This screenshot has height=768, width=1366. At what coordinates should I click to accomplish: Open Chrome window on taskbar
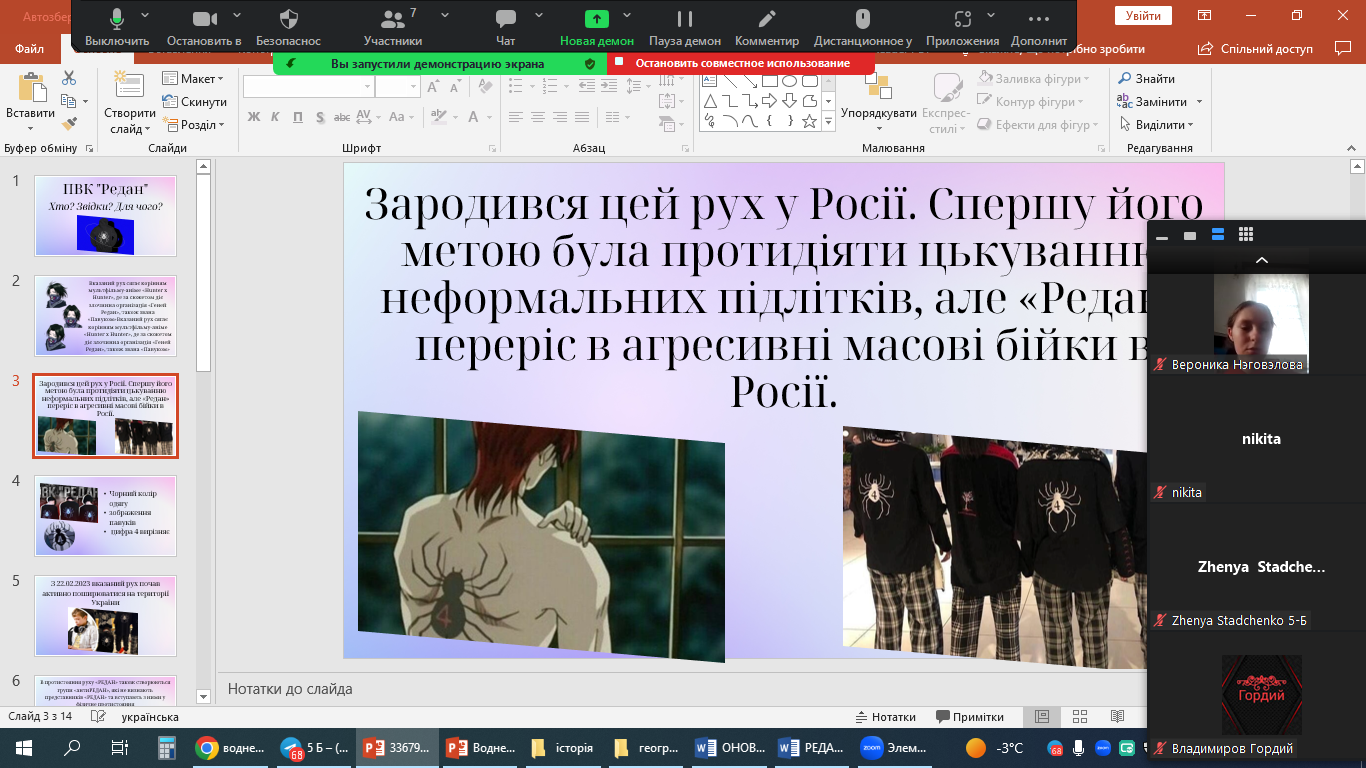pyautogui.click(x=229, y=748)
